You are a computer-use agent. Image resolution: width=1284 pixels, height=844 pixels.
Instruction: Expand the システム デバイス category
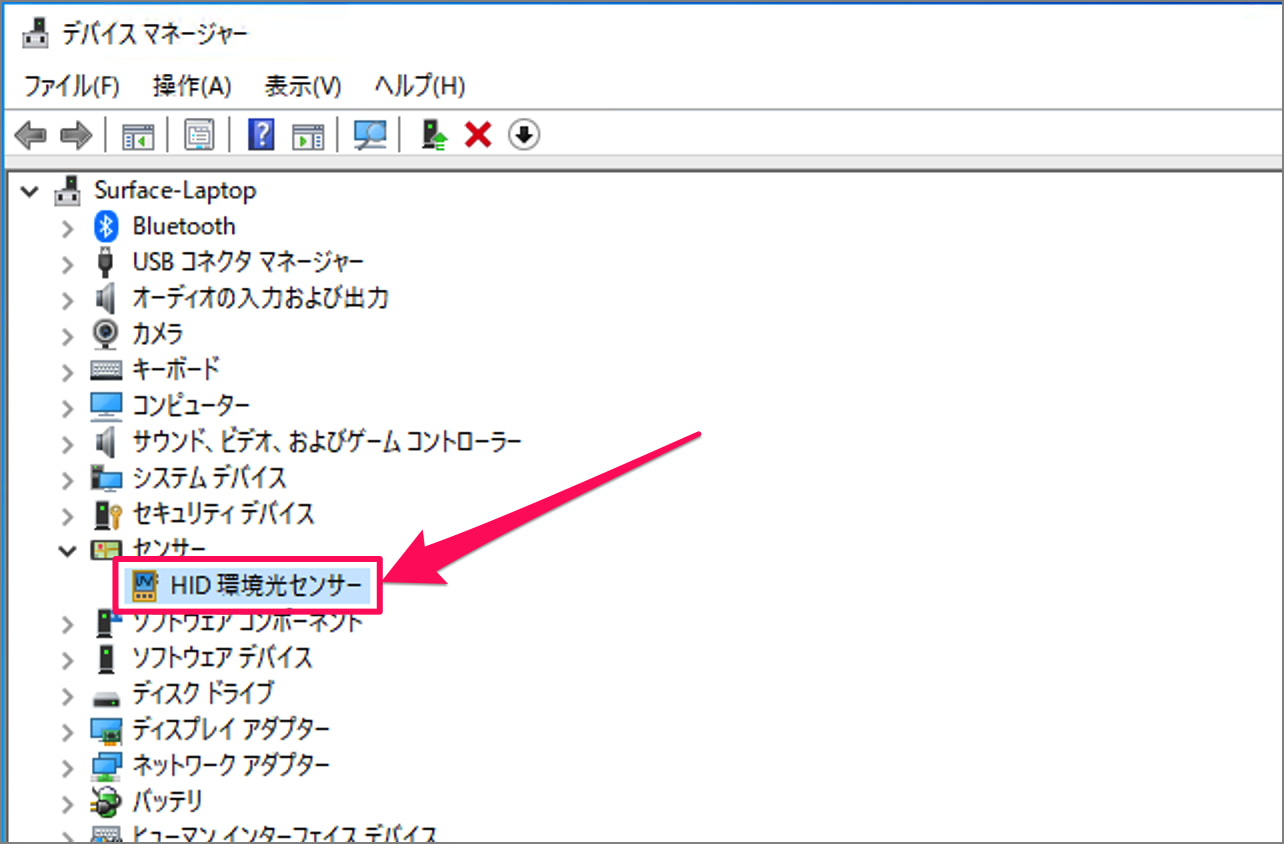67,480
